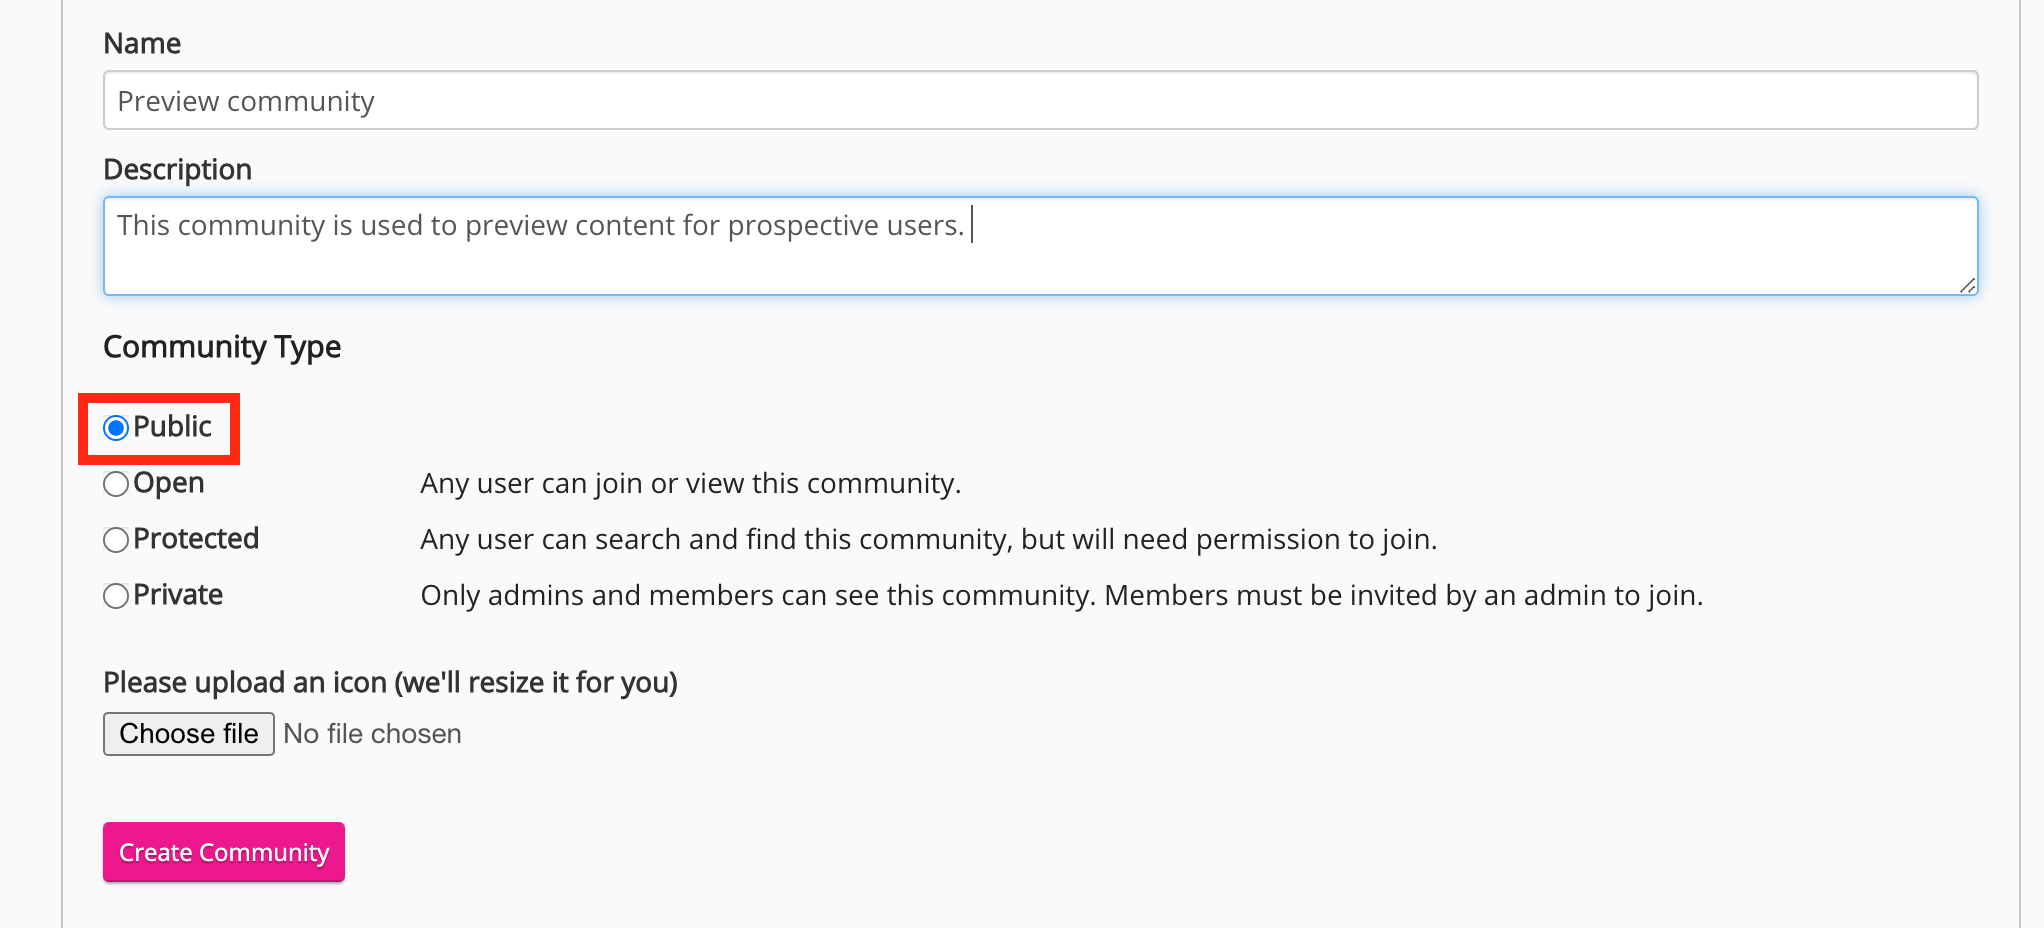
Task: Pick the Protected radio button circle
Action: point(116,540)
